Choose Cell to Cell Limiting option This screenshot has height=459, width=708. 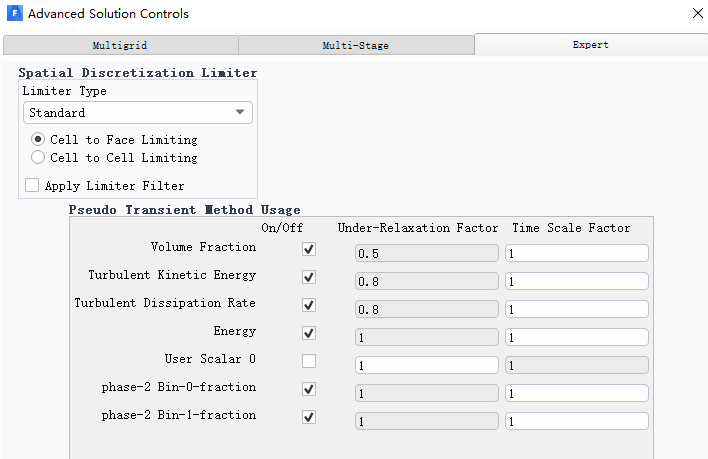[x=38, y=158]
